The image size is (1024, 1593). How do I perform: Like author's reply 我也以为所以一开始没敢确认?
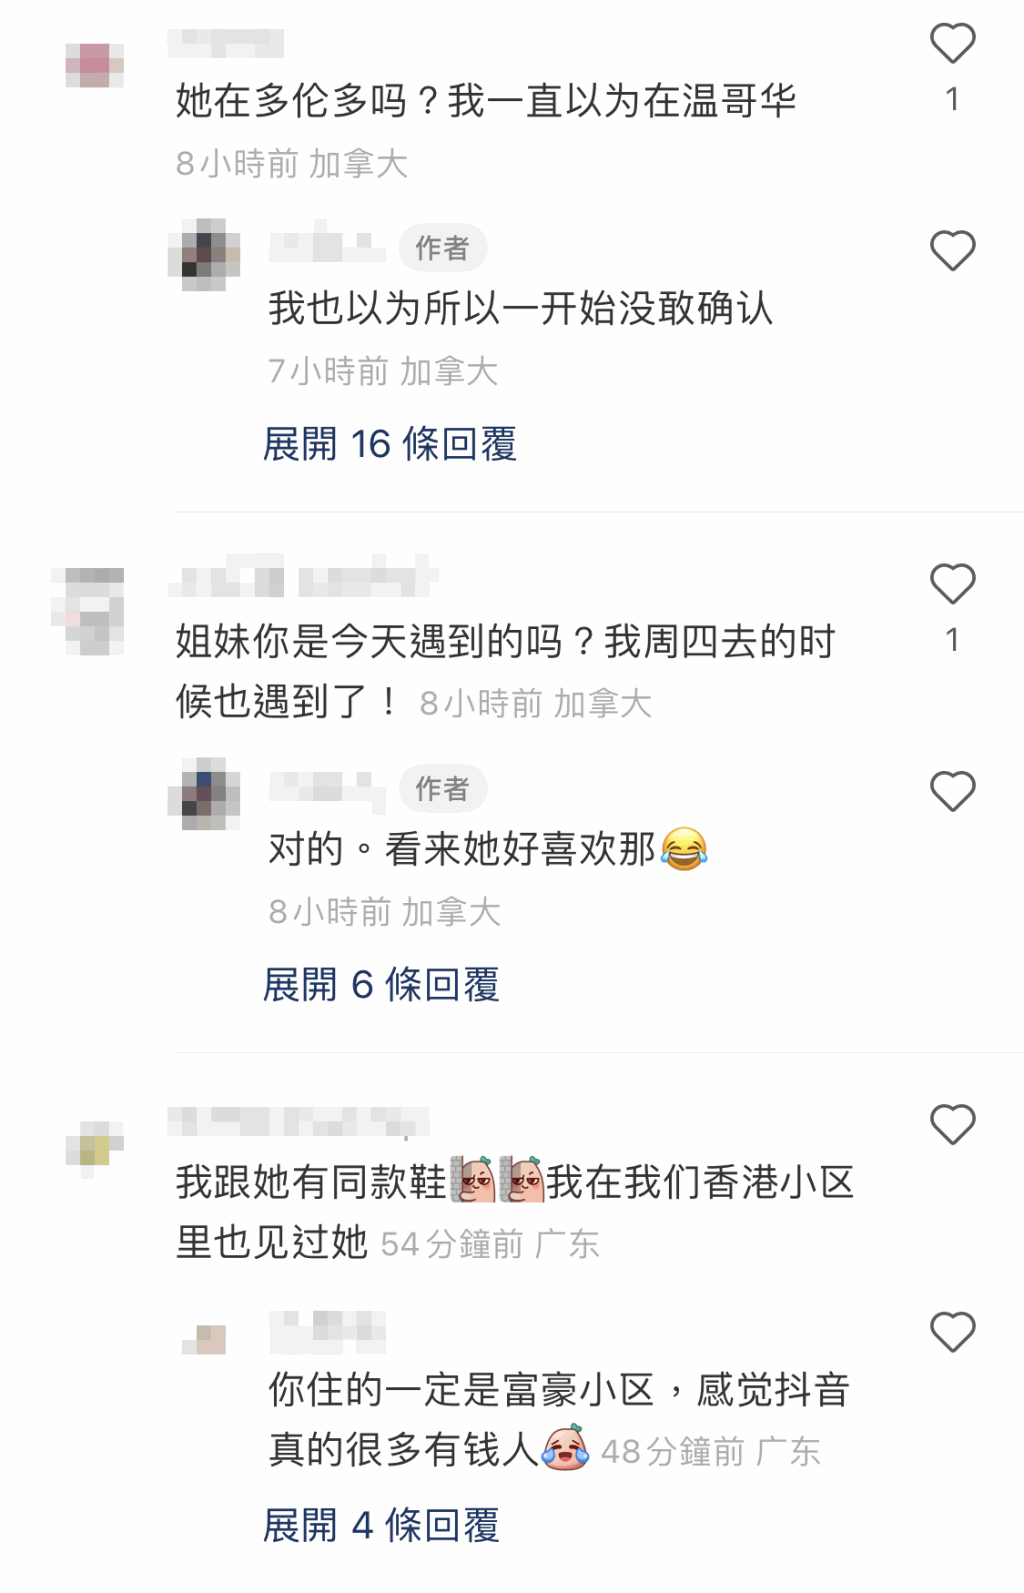952,250
